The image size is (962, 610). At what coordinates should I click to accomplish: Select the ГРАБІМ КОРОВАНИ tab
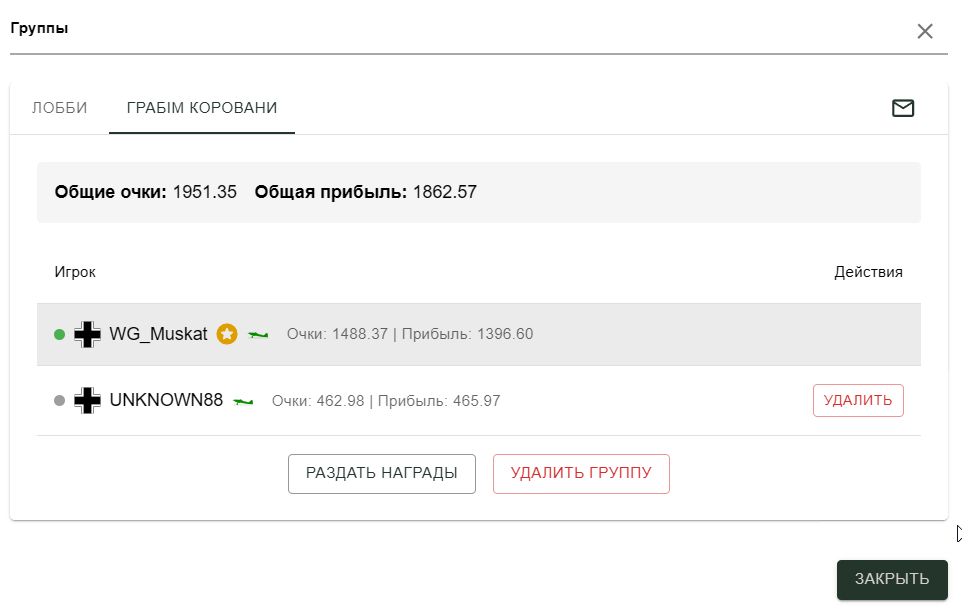(x=202, y=108)
